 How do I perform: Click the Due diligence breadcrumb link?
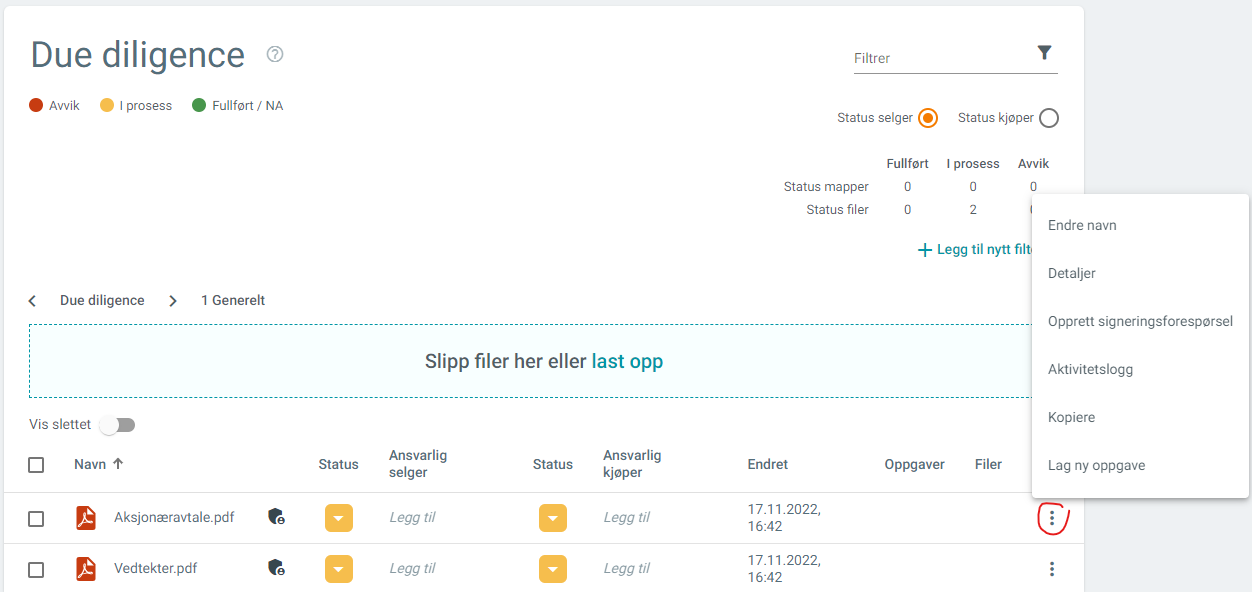tap(102, 301)
